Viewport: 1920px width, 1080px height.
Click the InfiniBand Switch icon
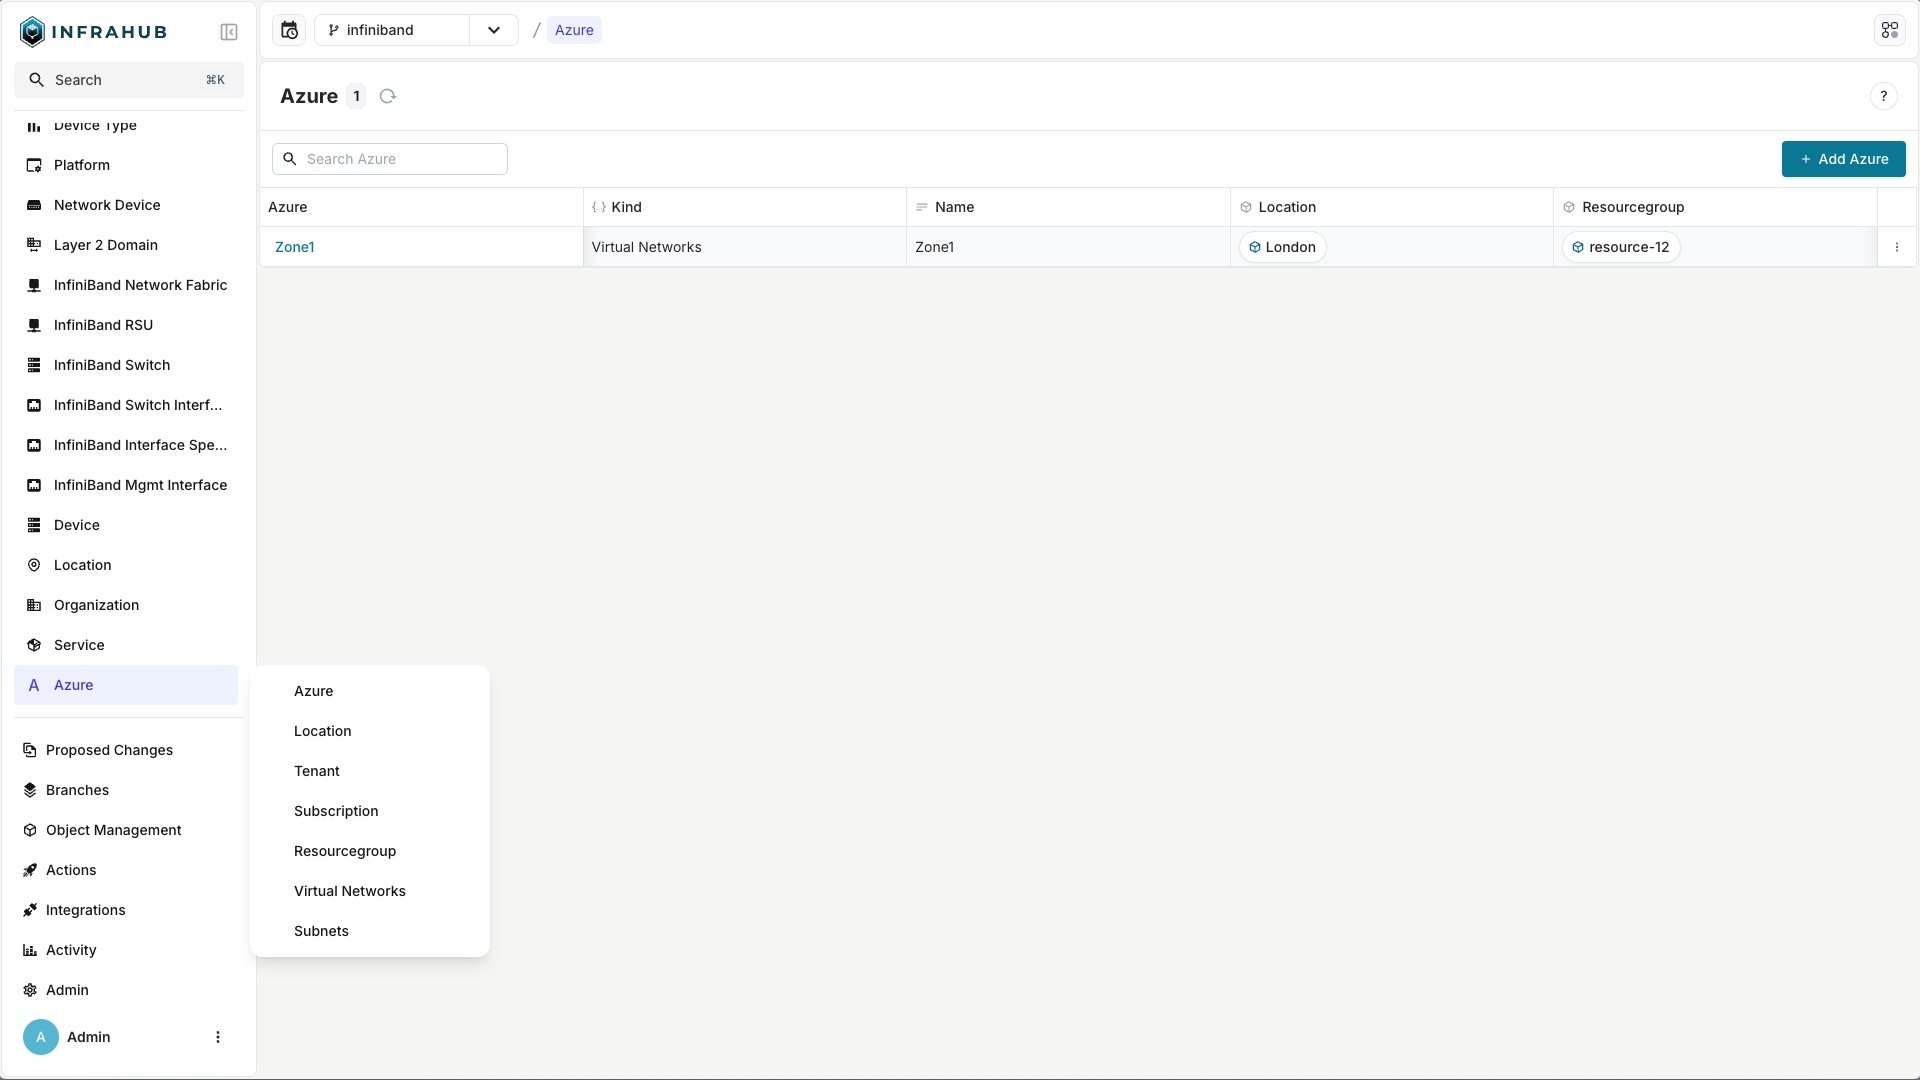[x=34, y=365]
